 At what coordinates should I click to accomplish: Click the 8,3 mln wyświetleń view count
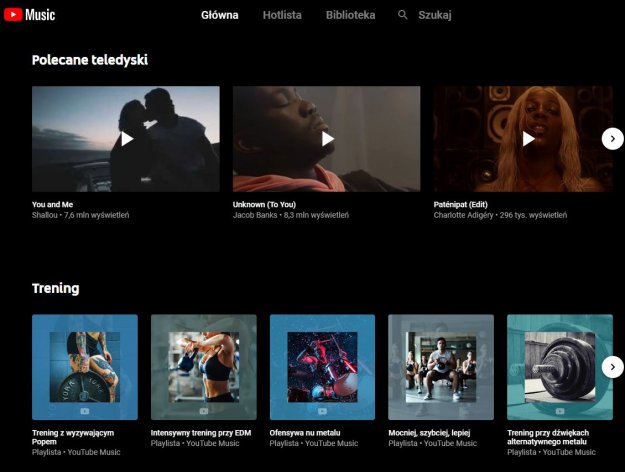(316, 215)
